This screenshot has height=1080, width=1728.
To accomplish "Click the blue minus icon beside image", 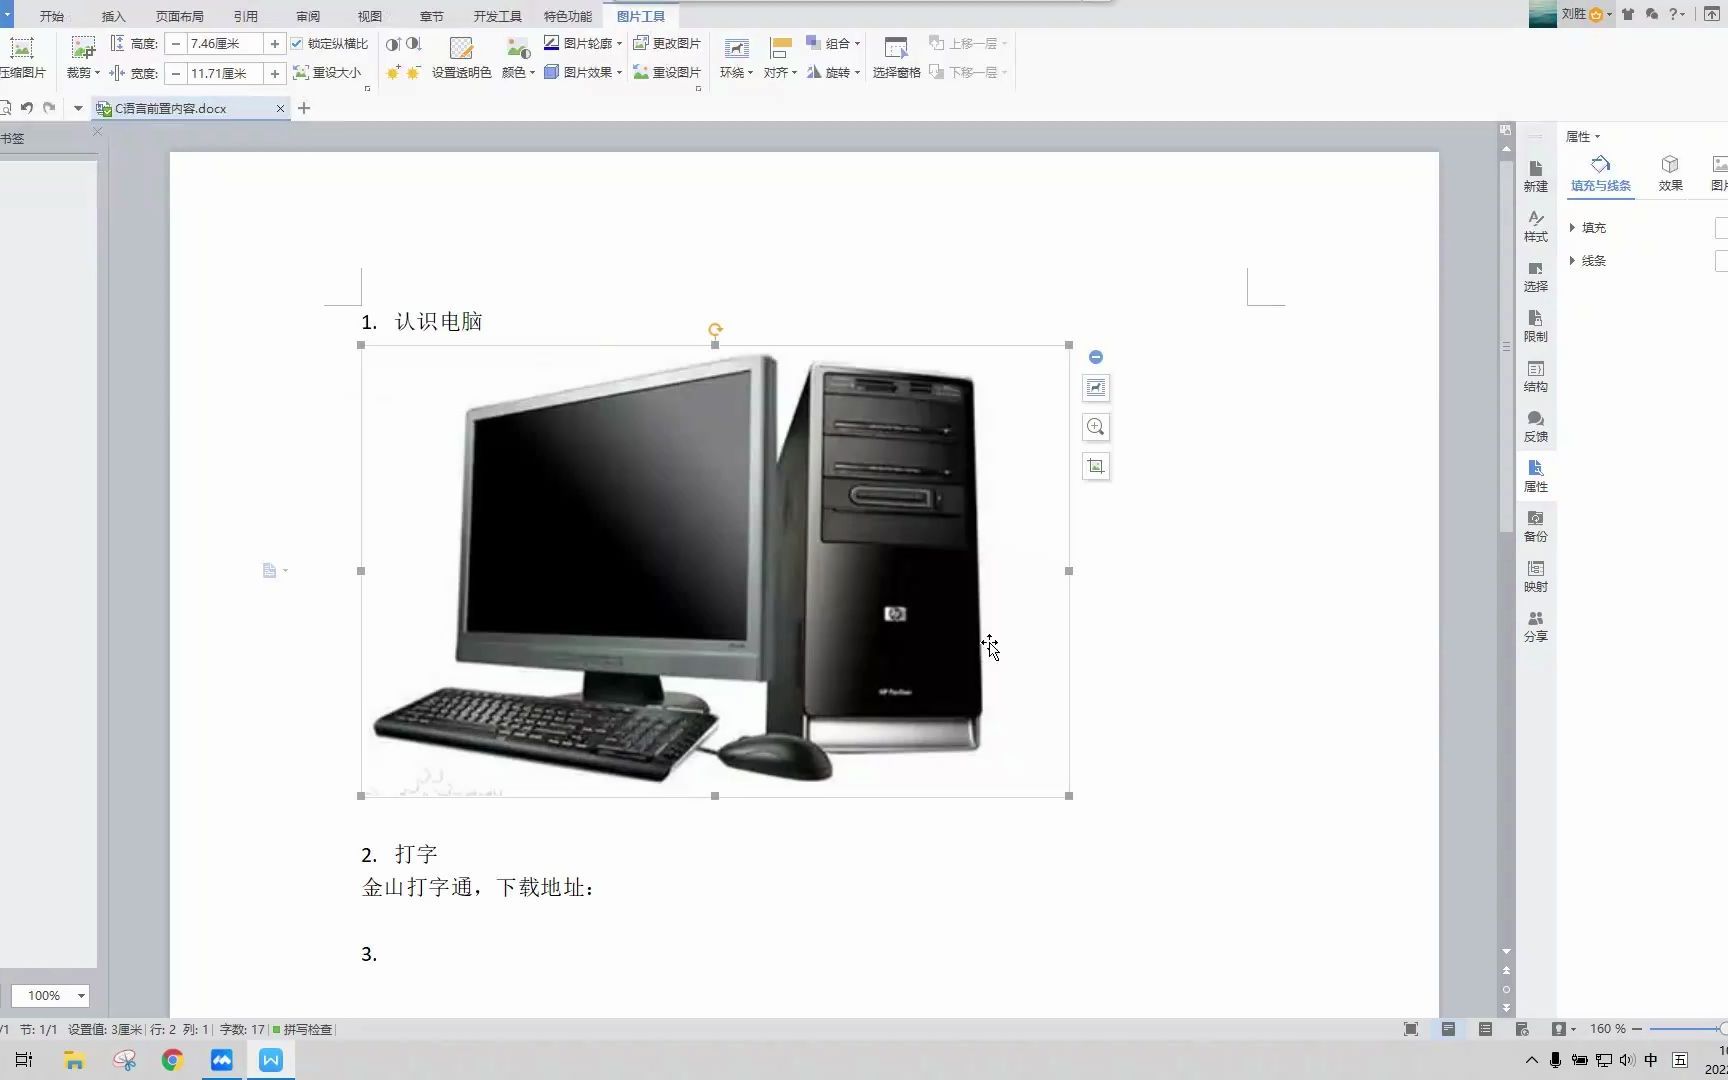I will tap(1096, 357).
